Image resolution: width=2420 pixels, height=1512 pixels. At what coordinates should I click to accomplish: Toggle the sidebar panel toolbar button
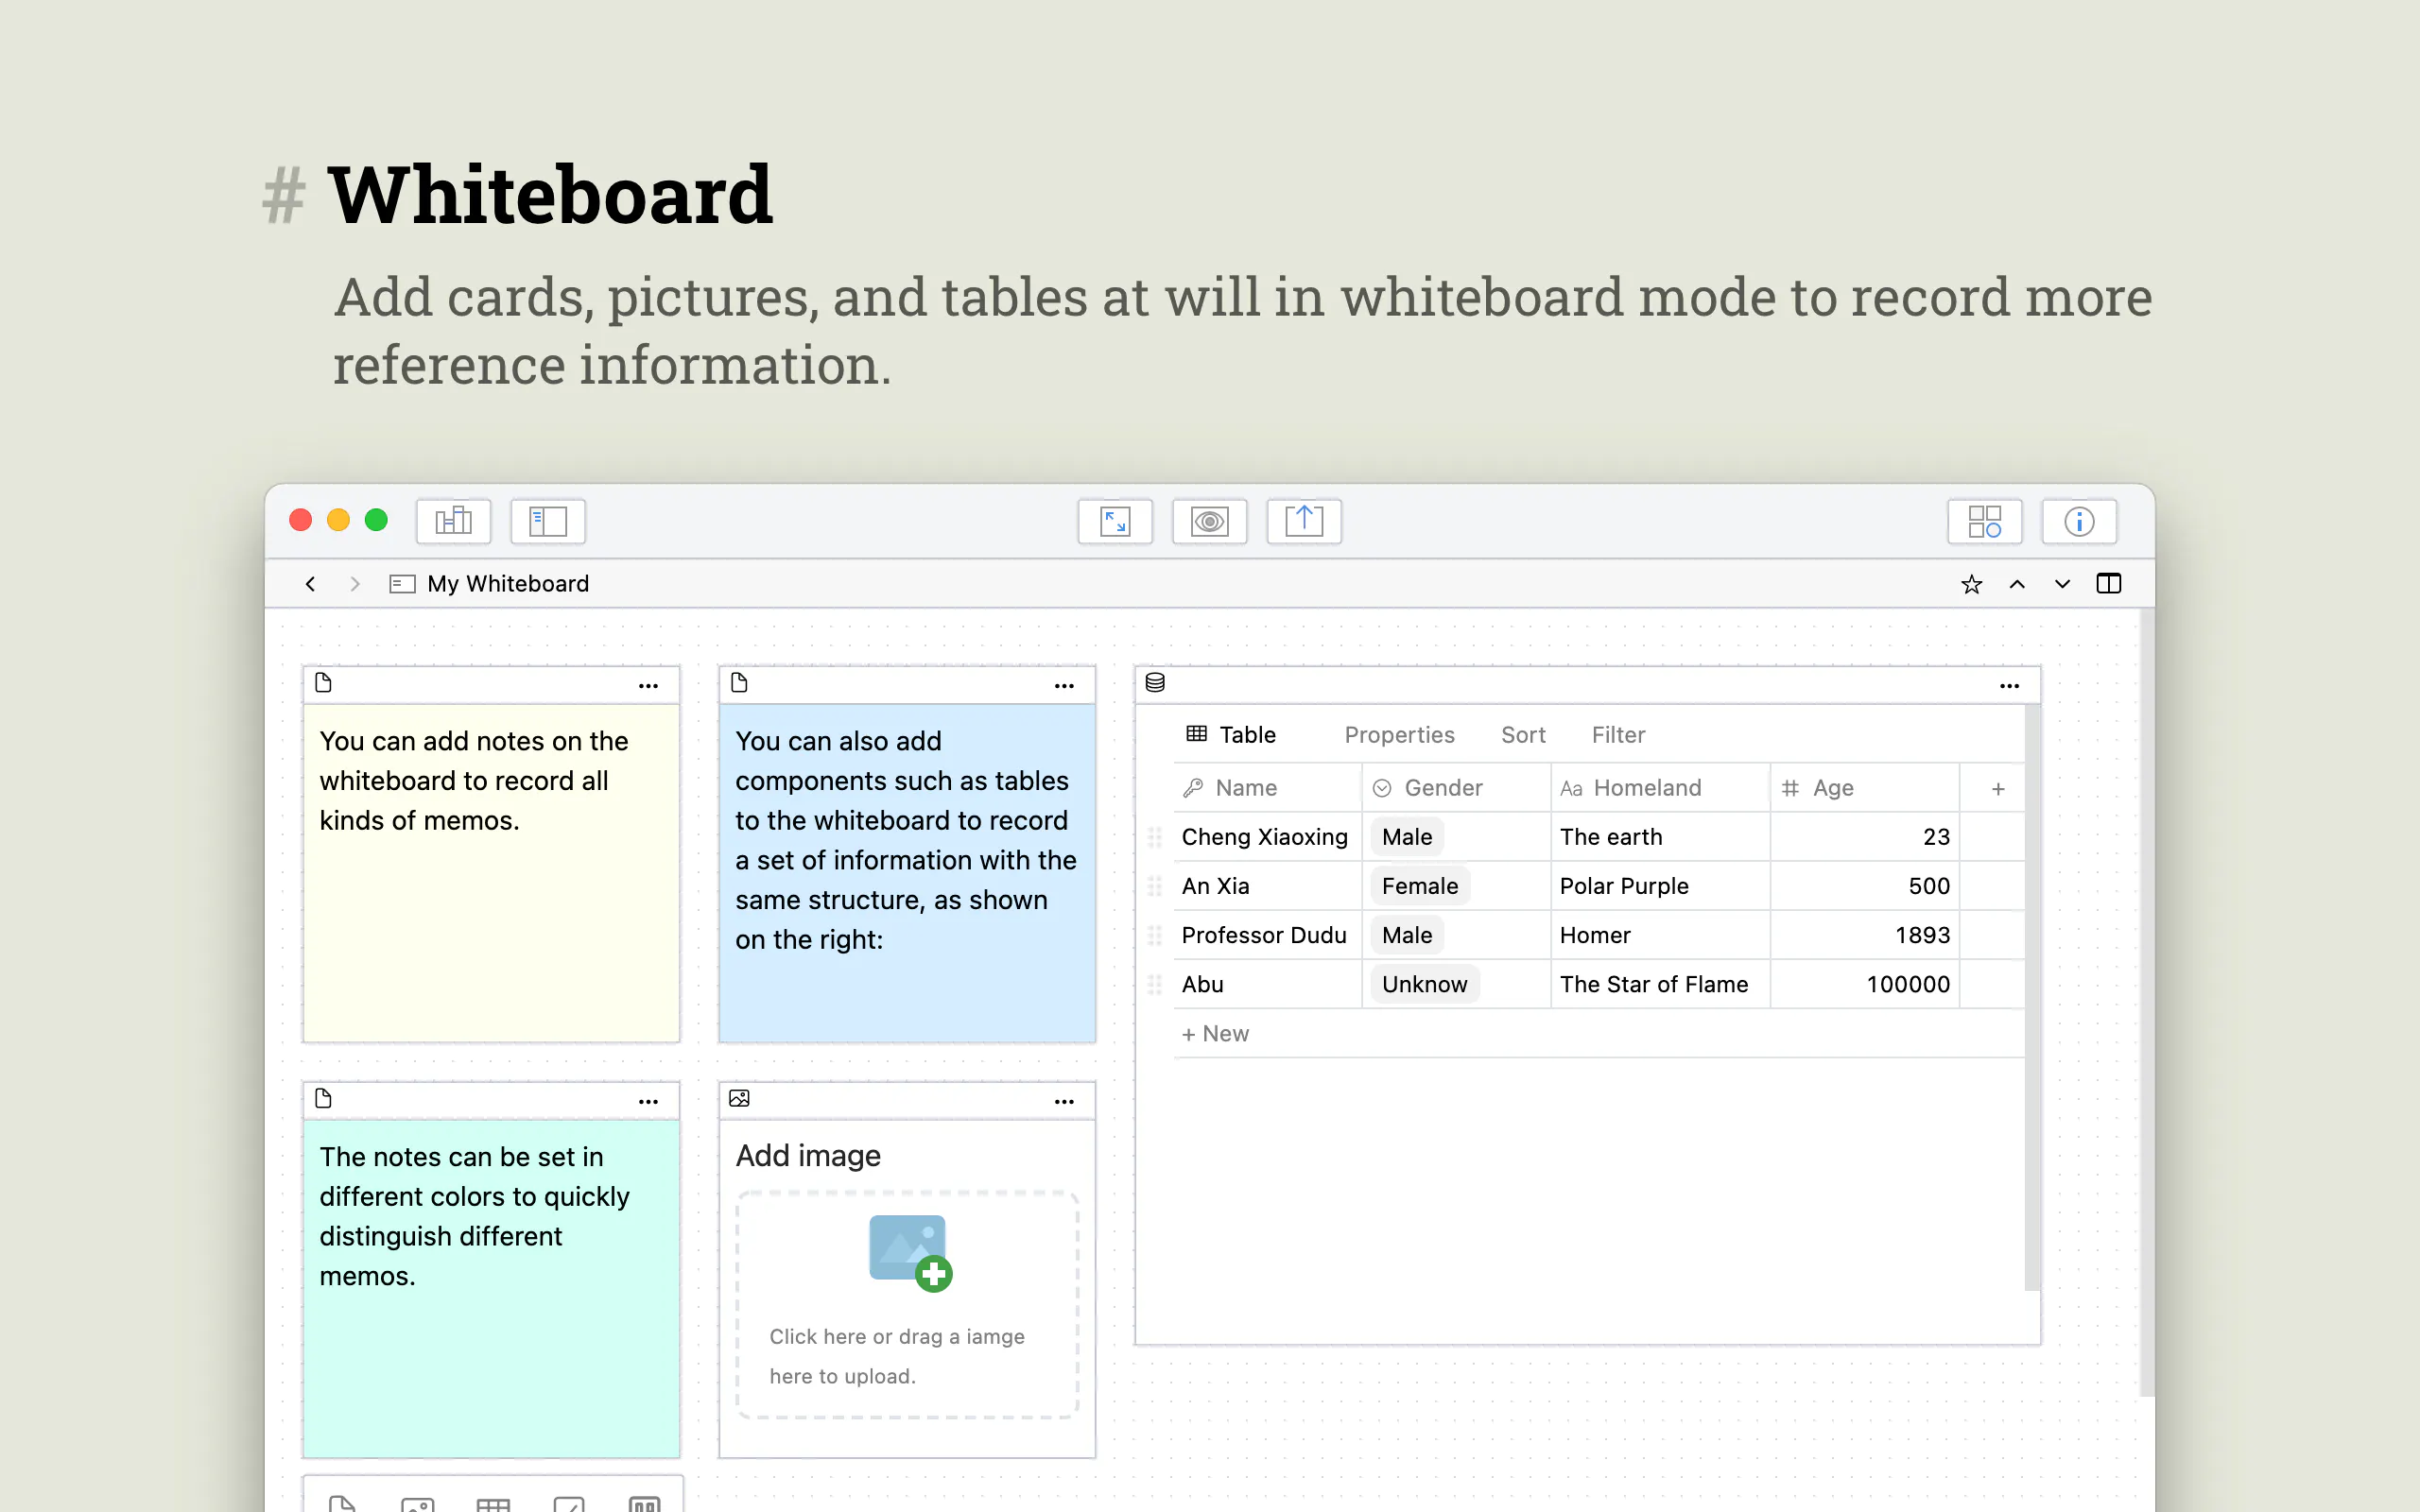tap(547, 521)
